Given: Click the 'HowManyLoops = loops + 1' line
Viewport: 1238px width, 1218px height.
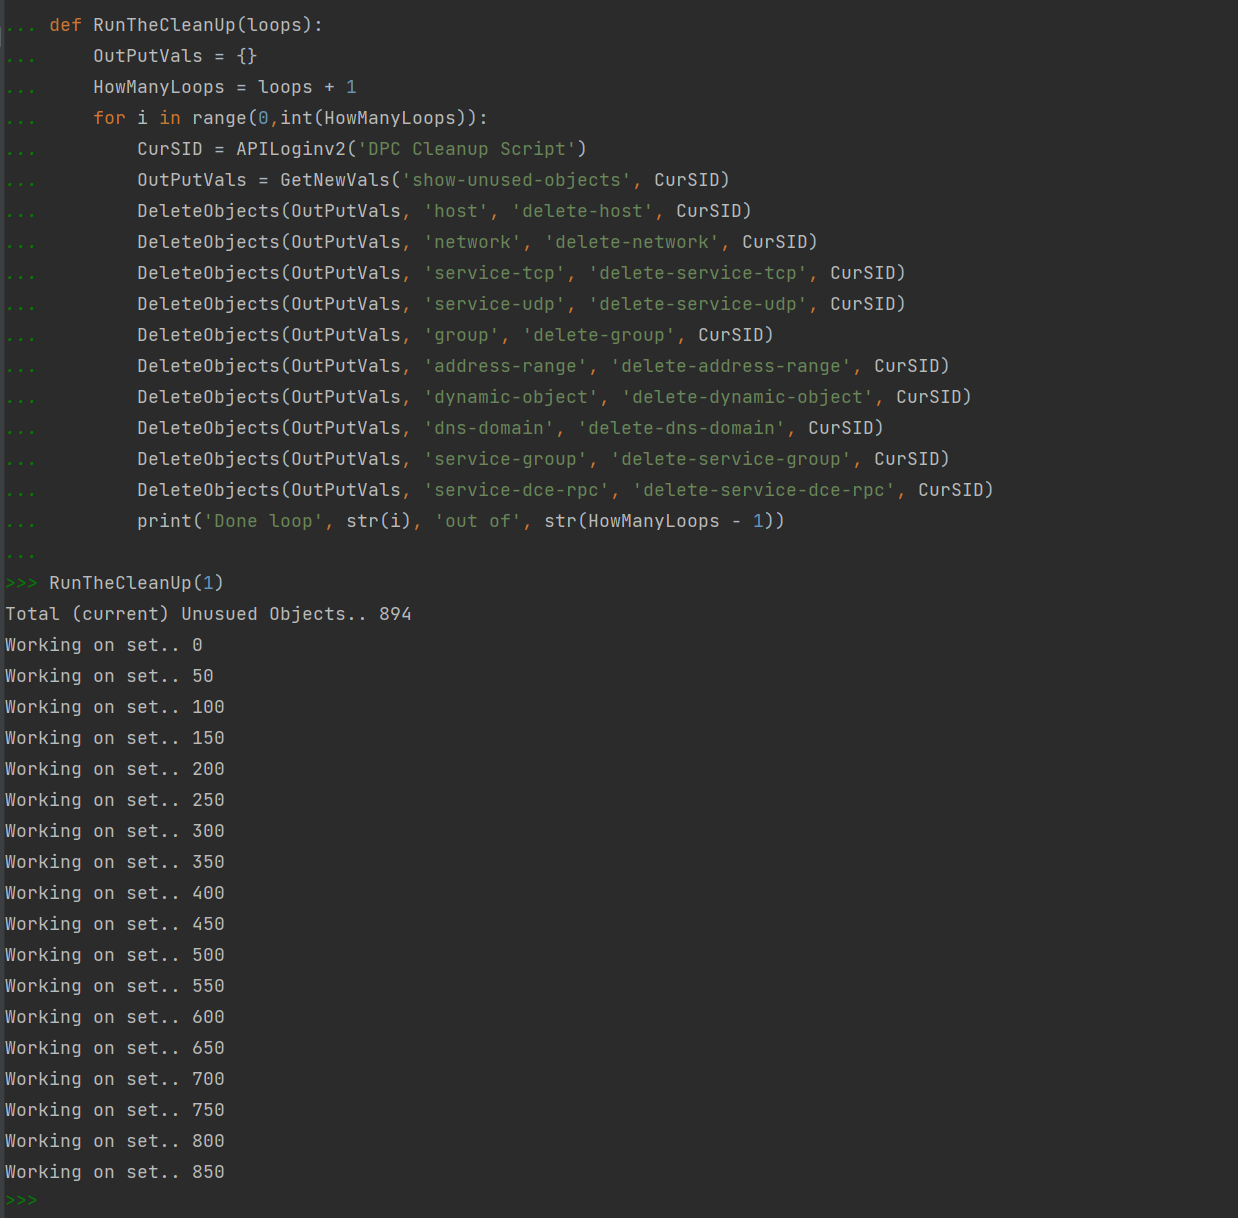Looking at the screenshot, I should coord(224,87).
